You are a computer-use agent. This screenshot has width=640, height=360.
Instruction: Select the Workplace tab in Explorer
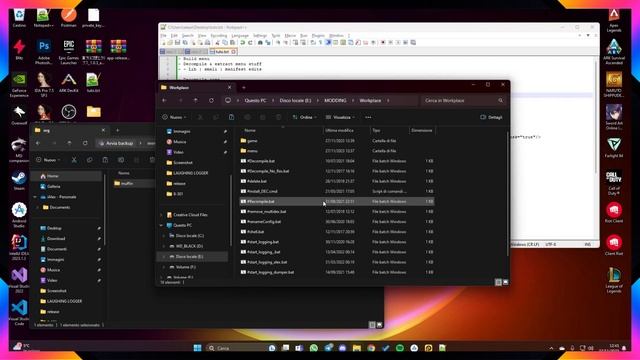pos(196,87)
